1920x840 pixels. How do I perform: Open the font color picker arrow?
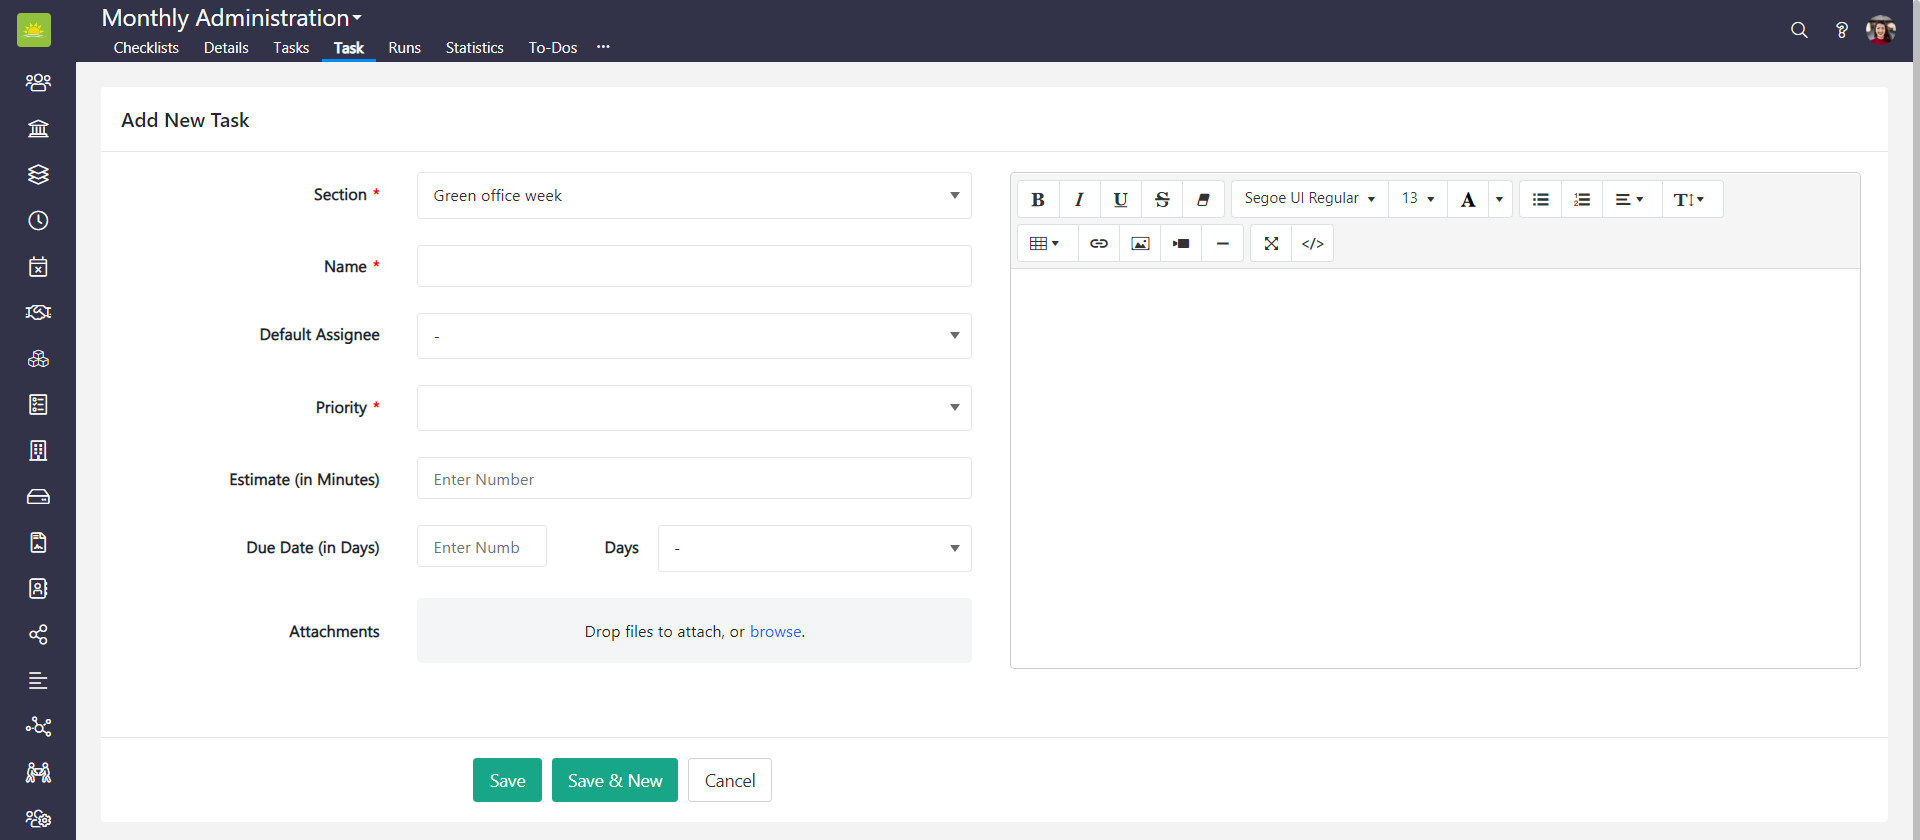click(1499, 199)
